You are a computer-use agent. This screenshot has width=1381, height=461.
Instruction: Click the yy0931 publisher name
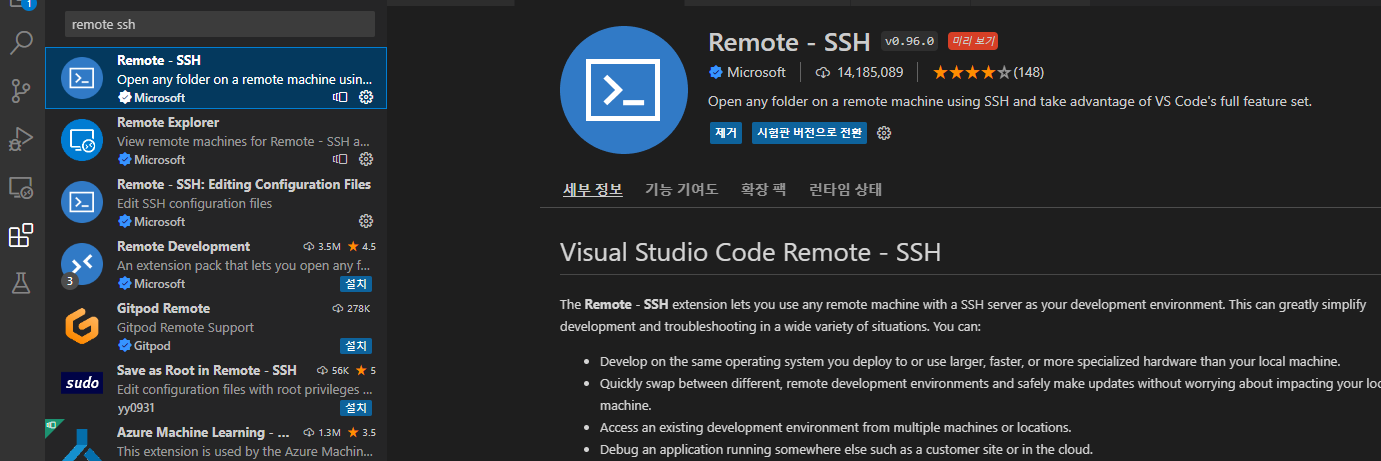[137, 407]
